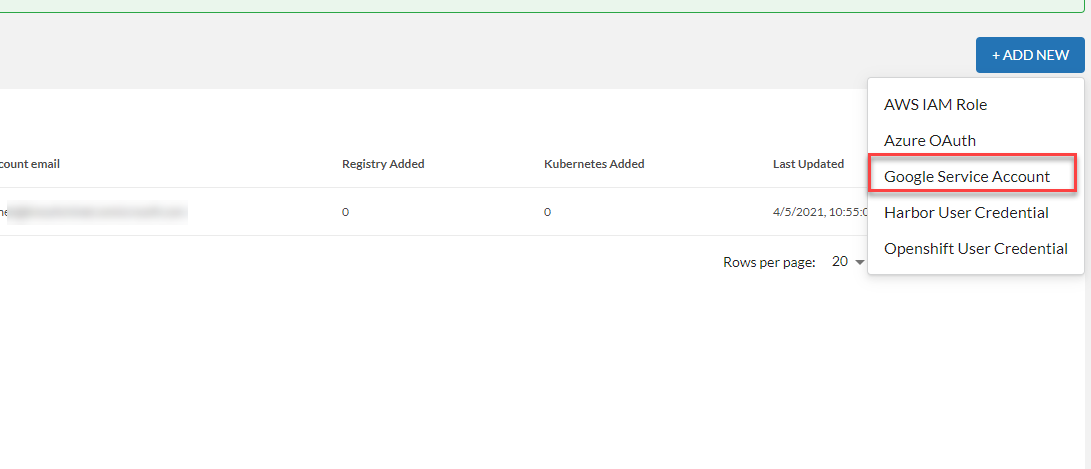Image resolution: width=1091 pixels, height=469 pixels.
Task: Sort by the Registry Added column
Action: click(x=383, y=164)
